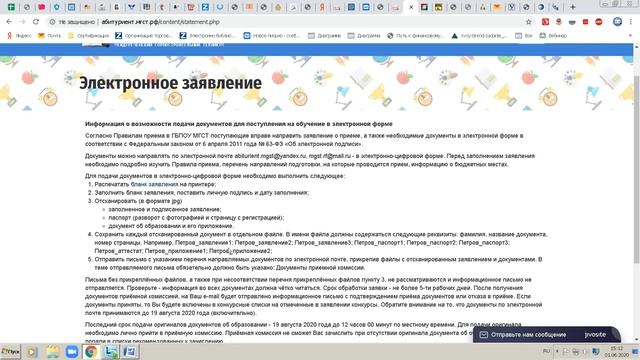Open the Яндекс bookmark
640x360 pixels.
(x=19, y=36)
